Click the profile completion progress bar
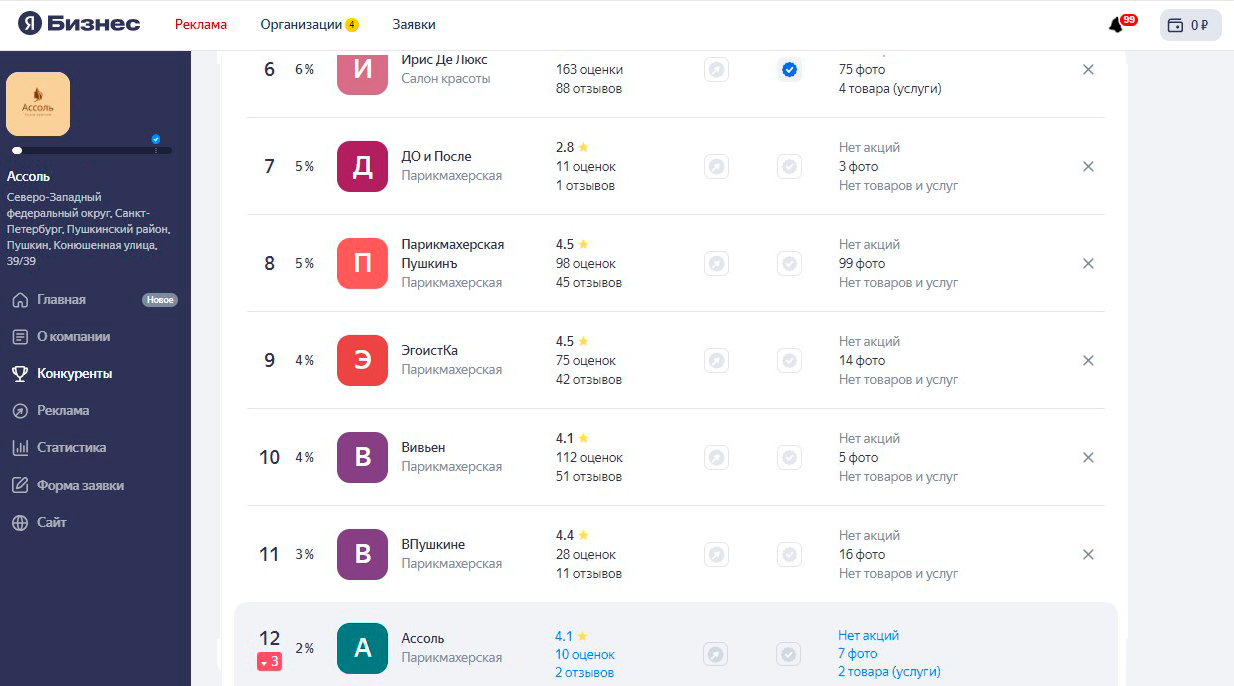Image resolution: width=1234 pixels, height=686 pixels. click(91, 150)
